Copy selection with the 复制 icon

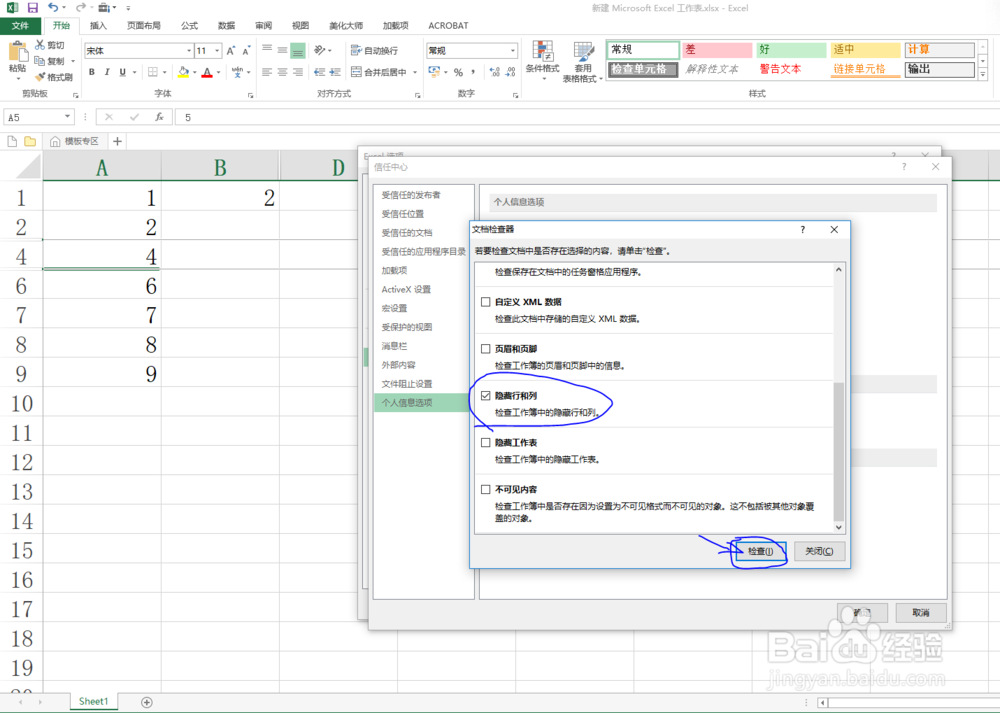point(50,61)
